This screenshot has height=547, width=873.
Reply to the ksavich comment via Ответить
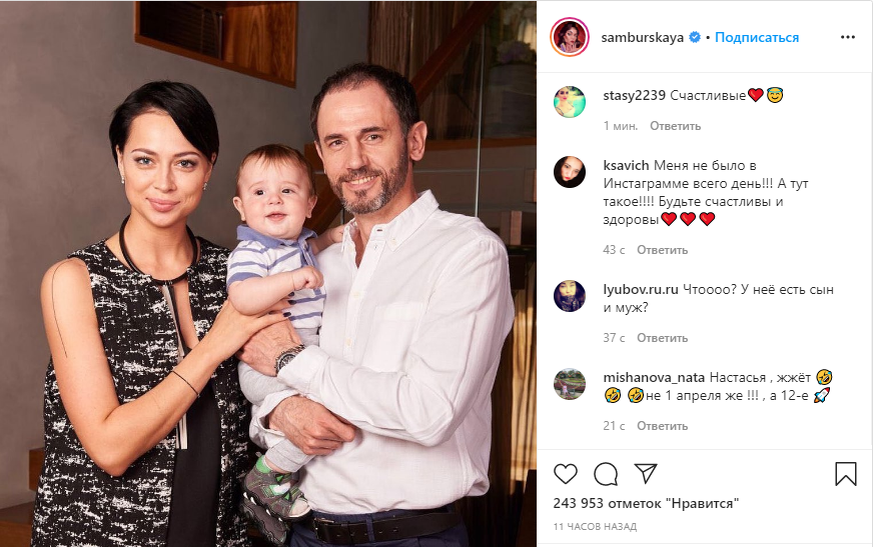point(662,250)
